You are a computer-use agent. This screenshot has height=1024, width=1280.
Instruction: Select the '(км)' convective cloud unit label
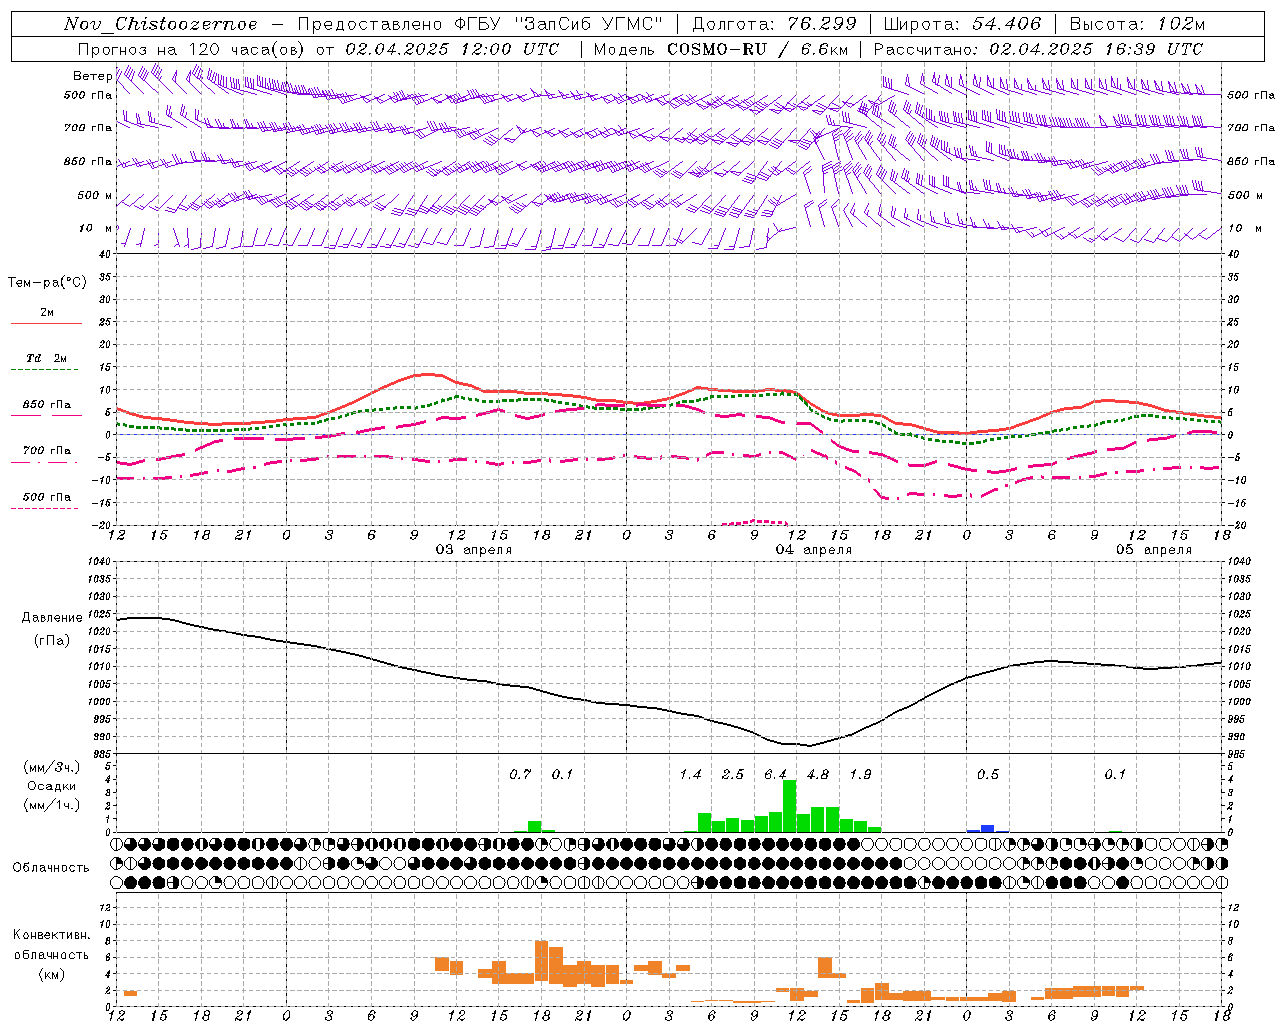click(52, 974)
